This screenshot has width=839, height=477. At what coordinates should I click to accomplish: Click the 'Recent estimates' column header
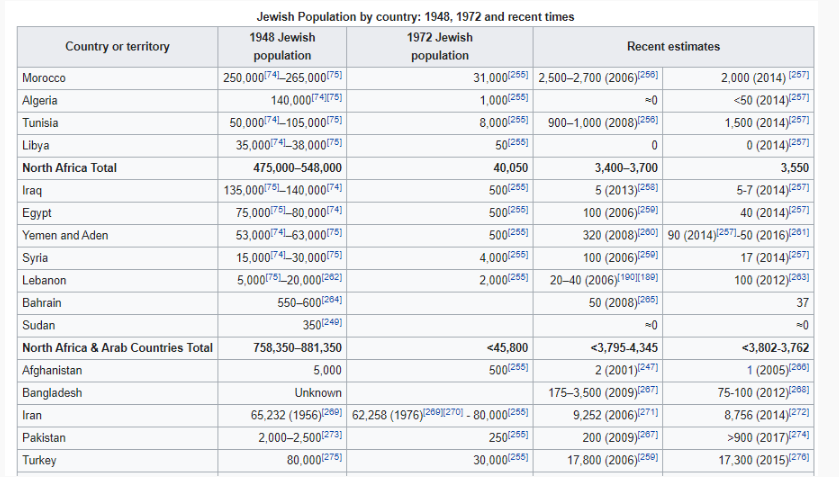[672, 46]
